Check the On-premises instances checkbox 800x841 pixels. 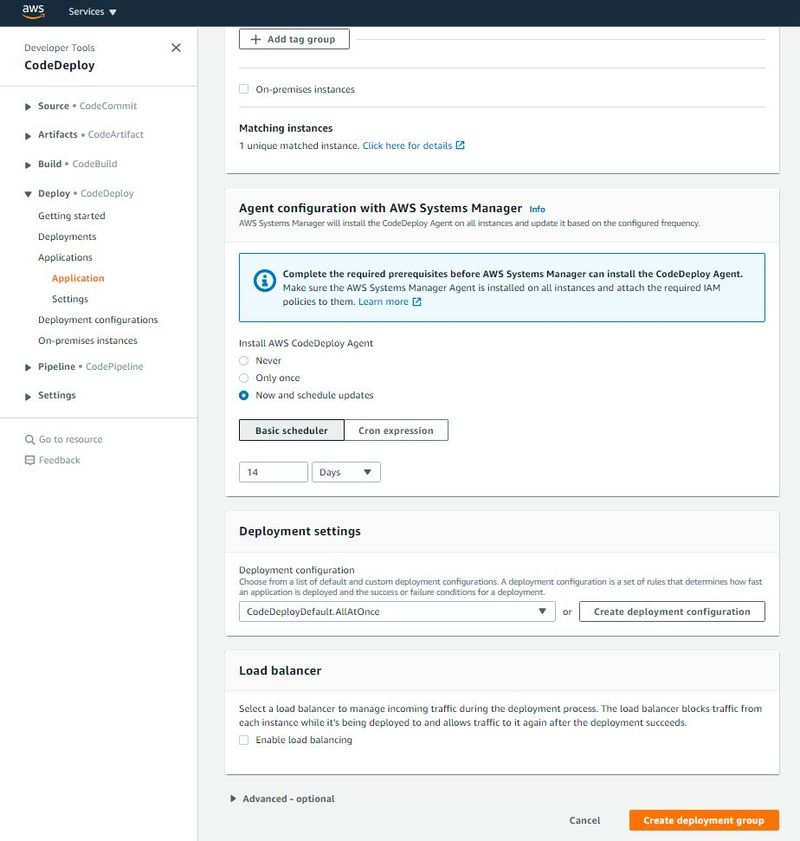tap(244, 89)
